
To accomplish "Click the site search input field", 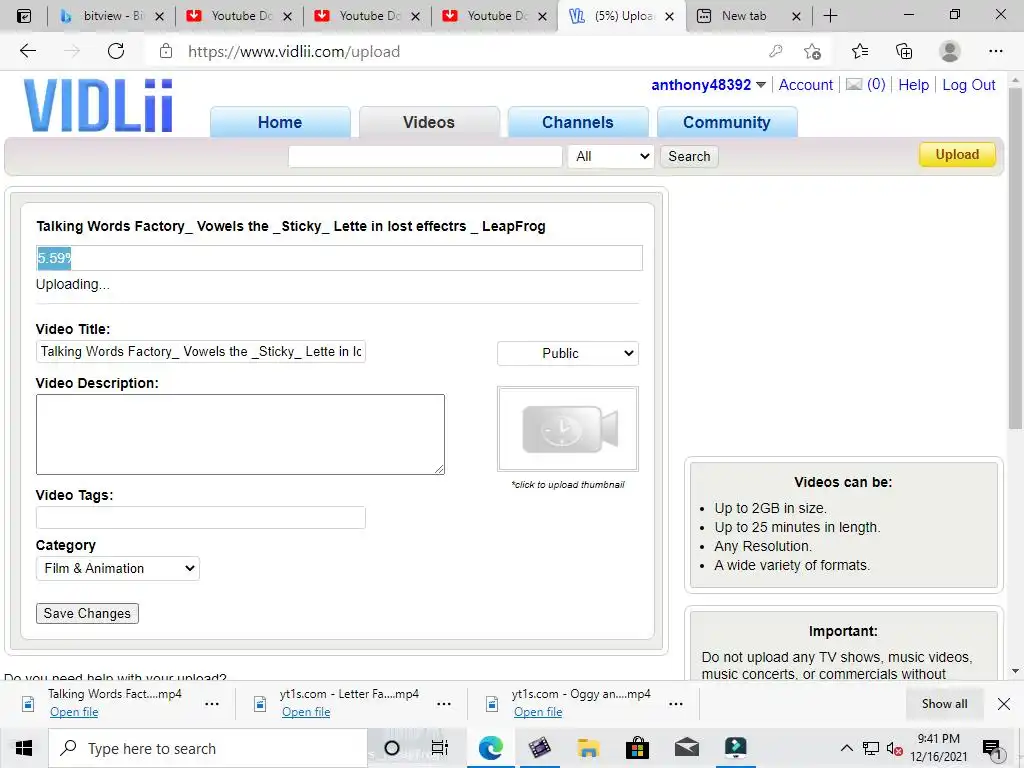I will click(425, 156).
